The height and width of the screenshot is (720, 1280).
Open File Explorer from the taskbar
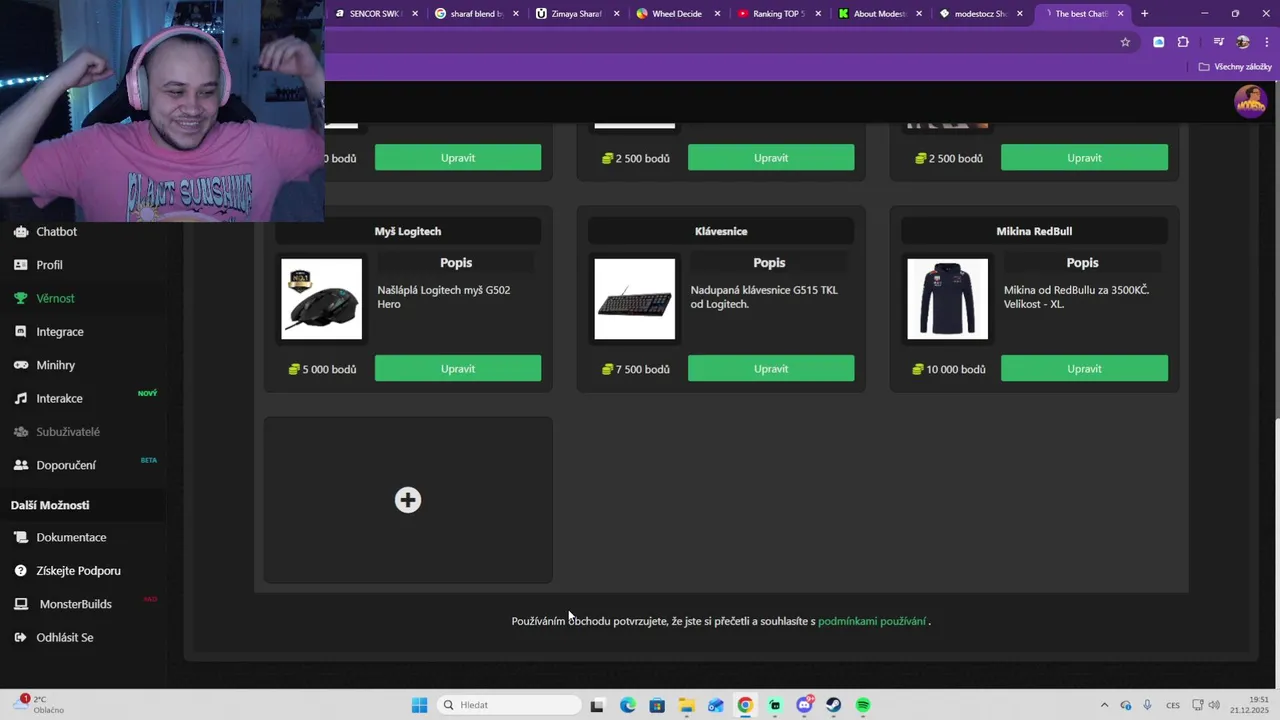click(x=686, y=705)
